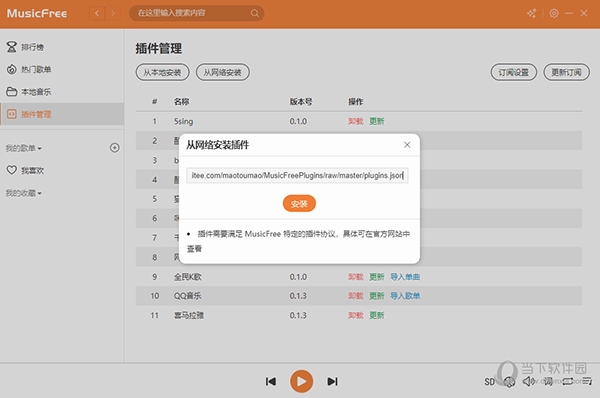600x398 pixels.
Task: Click 导入歌单 for QQ音乐
Action: click(x=405, y=296)
